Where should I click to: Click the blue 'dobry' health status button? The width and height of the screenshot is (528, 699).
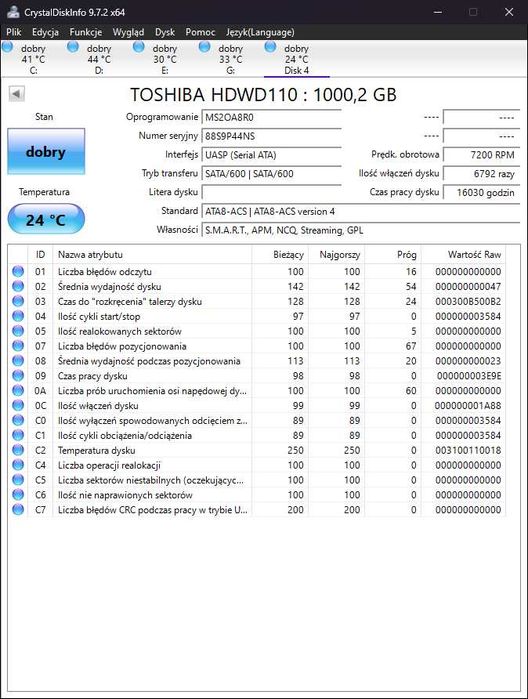pos(46,152)
